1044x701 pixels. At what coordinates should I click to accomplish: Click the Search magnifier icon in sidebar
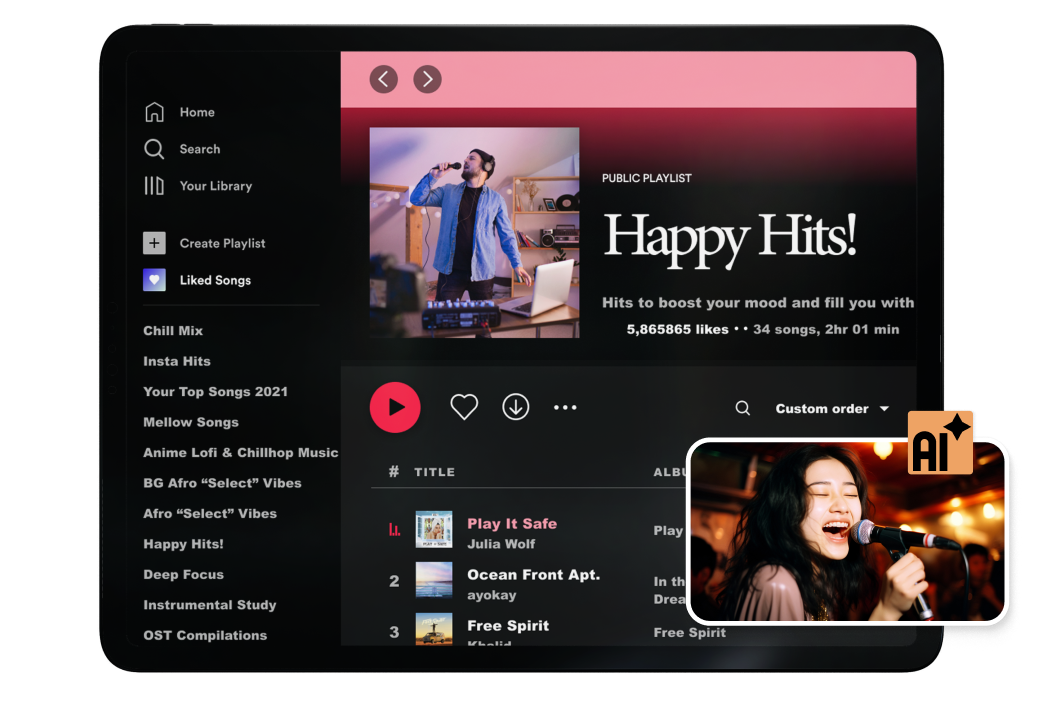(154, 149)
